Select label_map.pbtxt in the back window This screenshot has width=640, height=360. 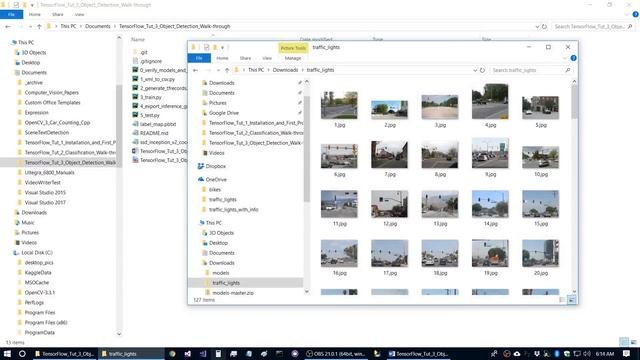point(158,124)
